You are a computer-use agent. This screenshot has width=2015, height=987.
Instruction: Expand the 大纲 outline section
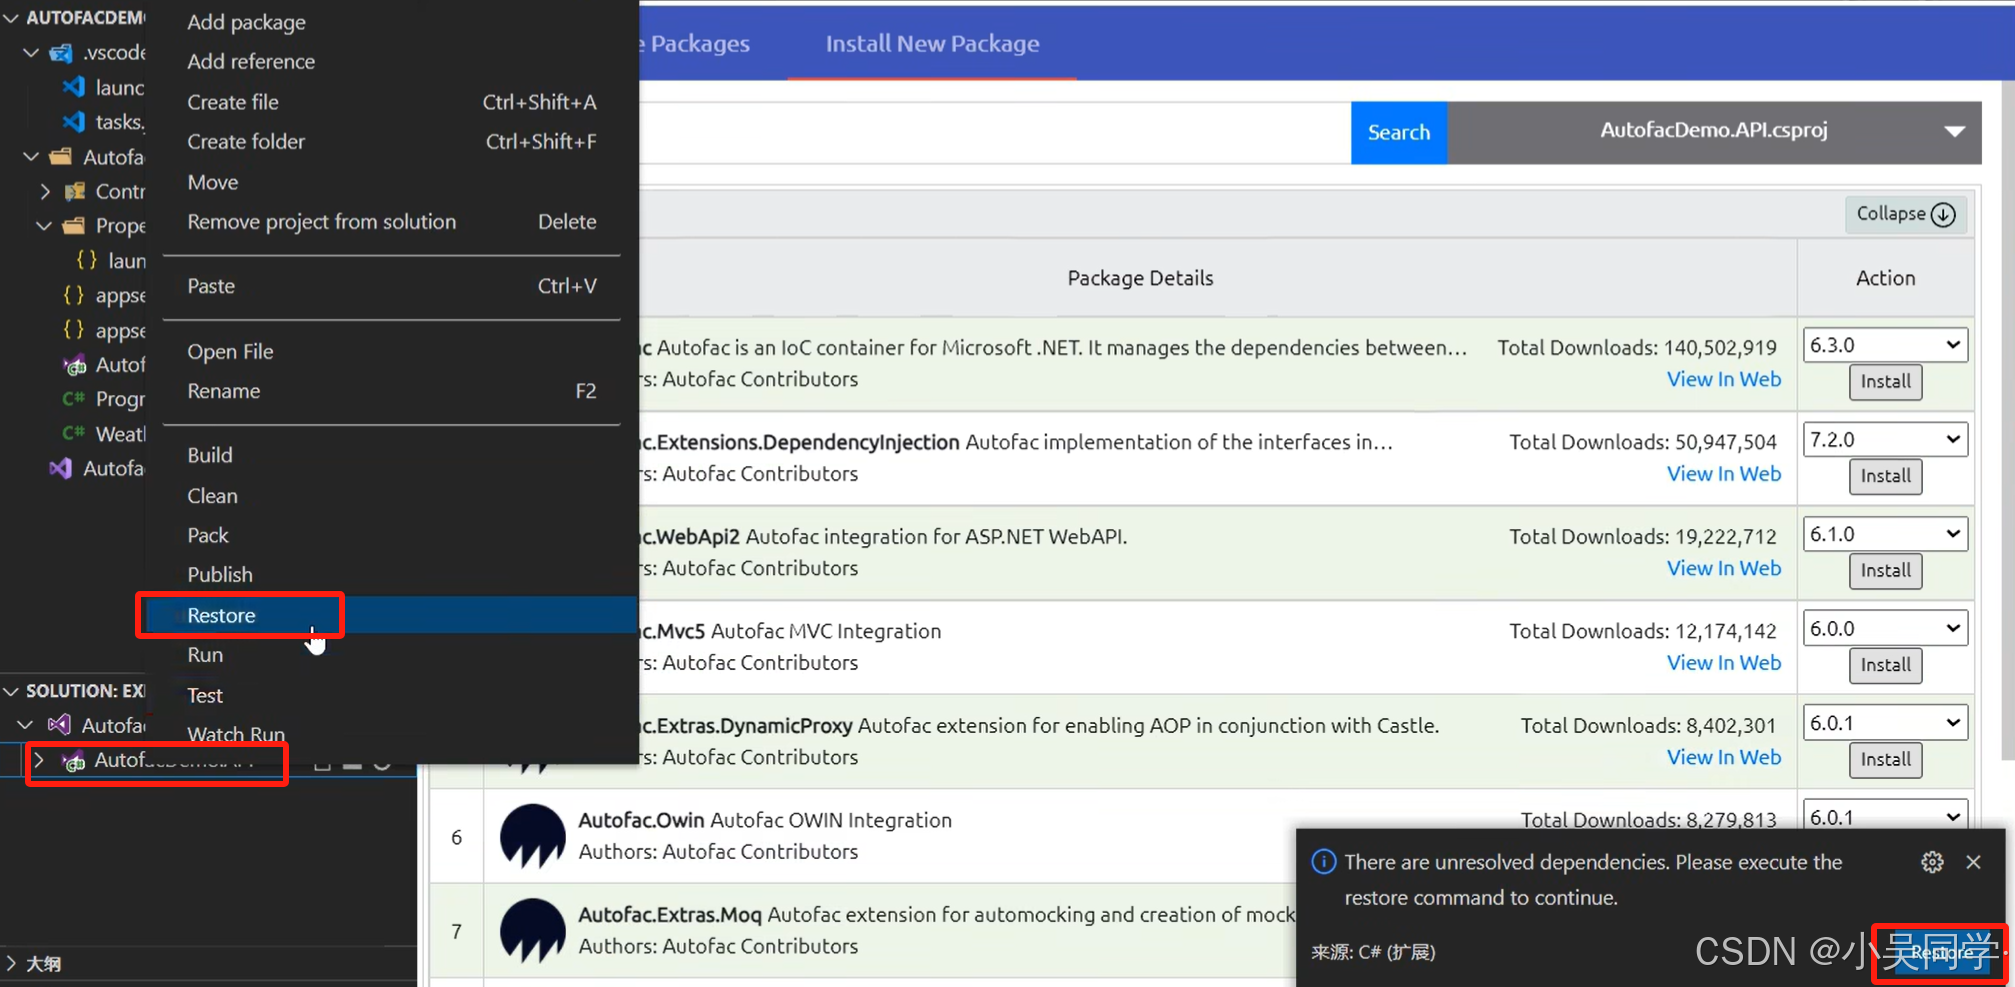pyautogui.click(x=11, y=964)
